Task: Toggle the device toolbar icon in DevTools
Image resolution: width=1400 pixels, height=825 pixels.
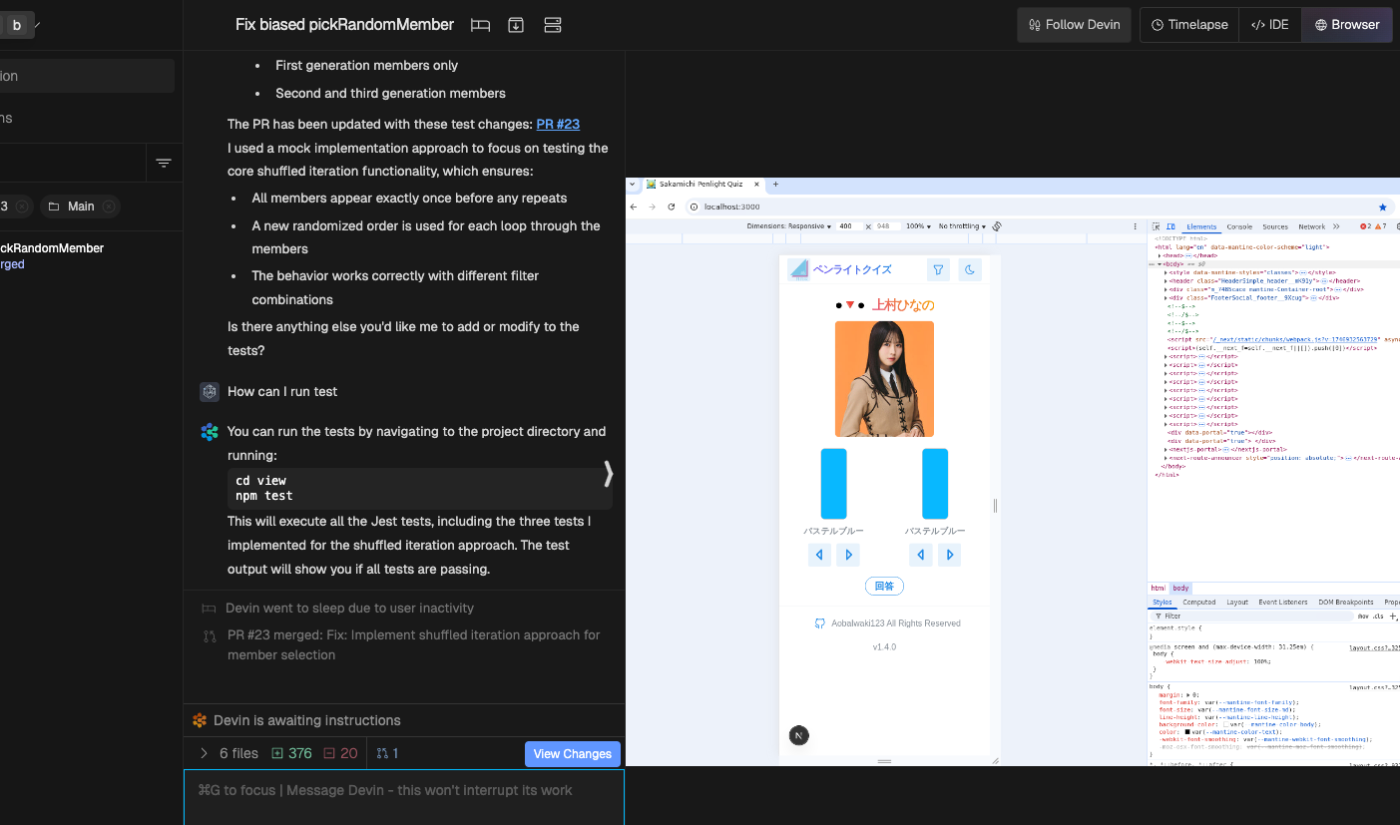Action: tap(1171, 227)
